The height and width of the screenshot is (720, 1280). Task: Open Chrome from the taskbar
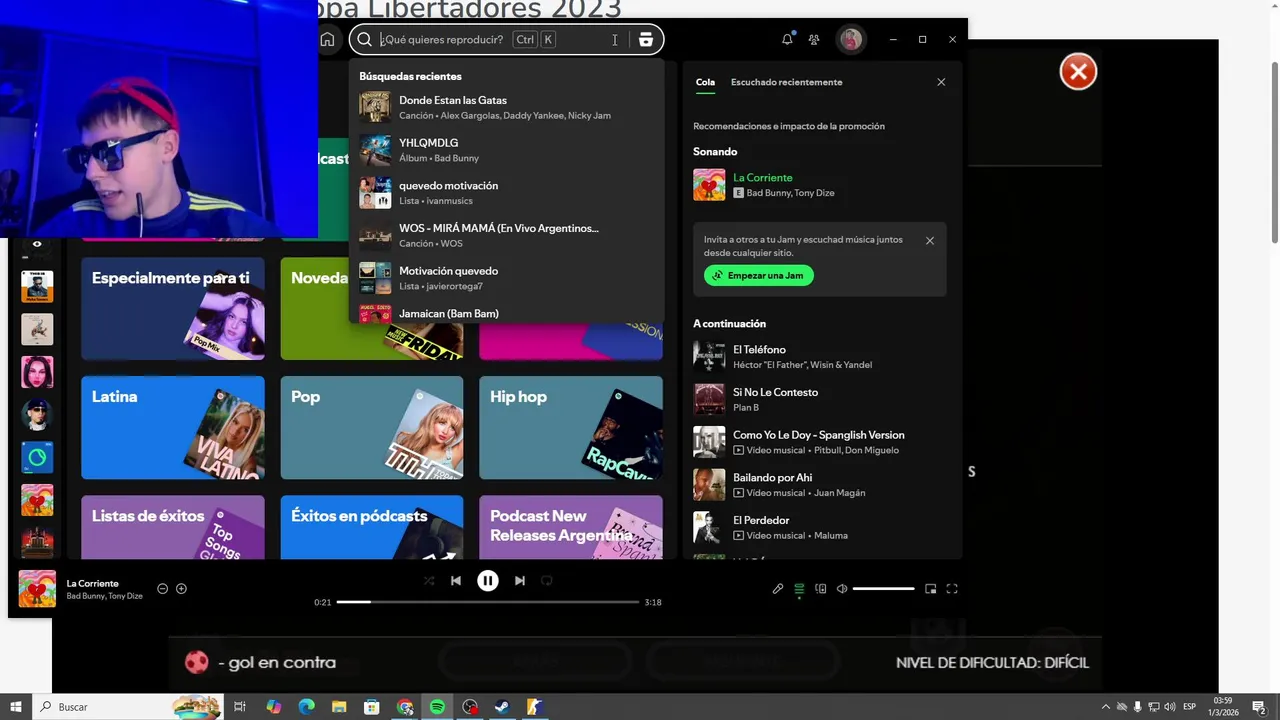tap(405, 707)
